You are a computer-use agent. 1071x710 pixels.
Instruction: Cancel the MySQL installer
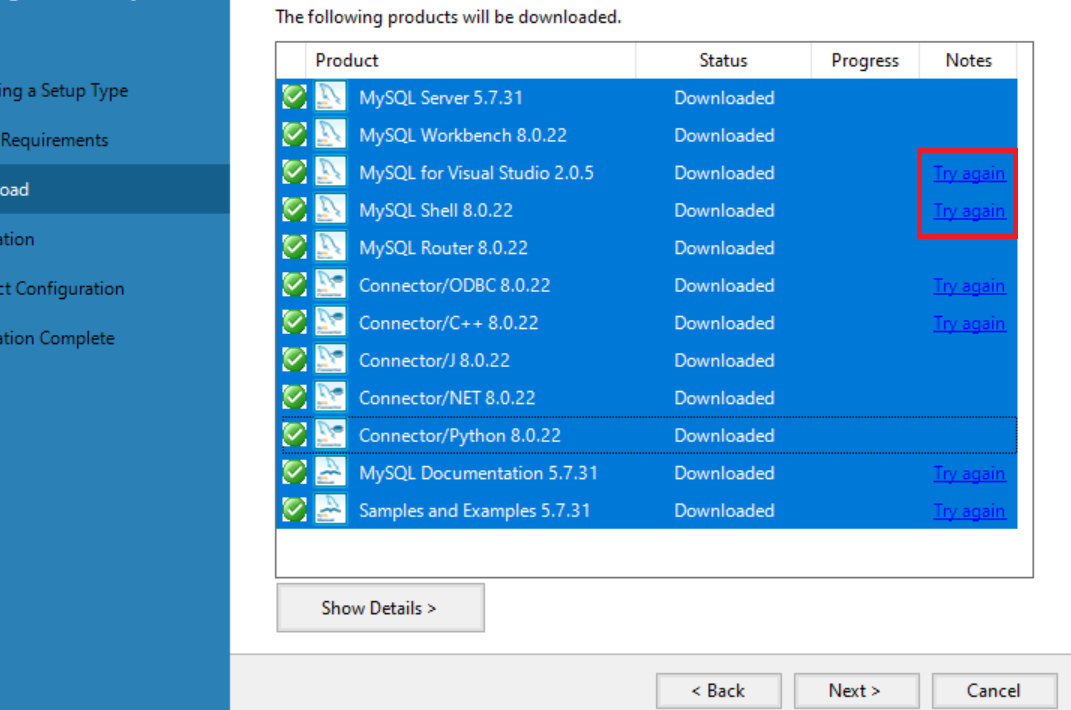click(994, 691)
